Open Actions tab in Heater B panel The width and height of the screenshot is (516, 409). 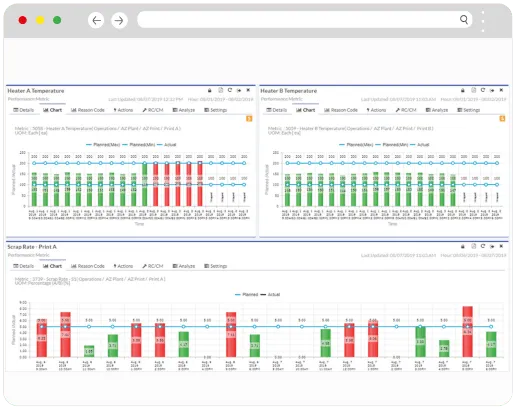coord(376,110)
